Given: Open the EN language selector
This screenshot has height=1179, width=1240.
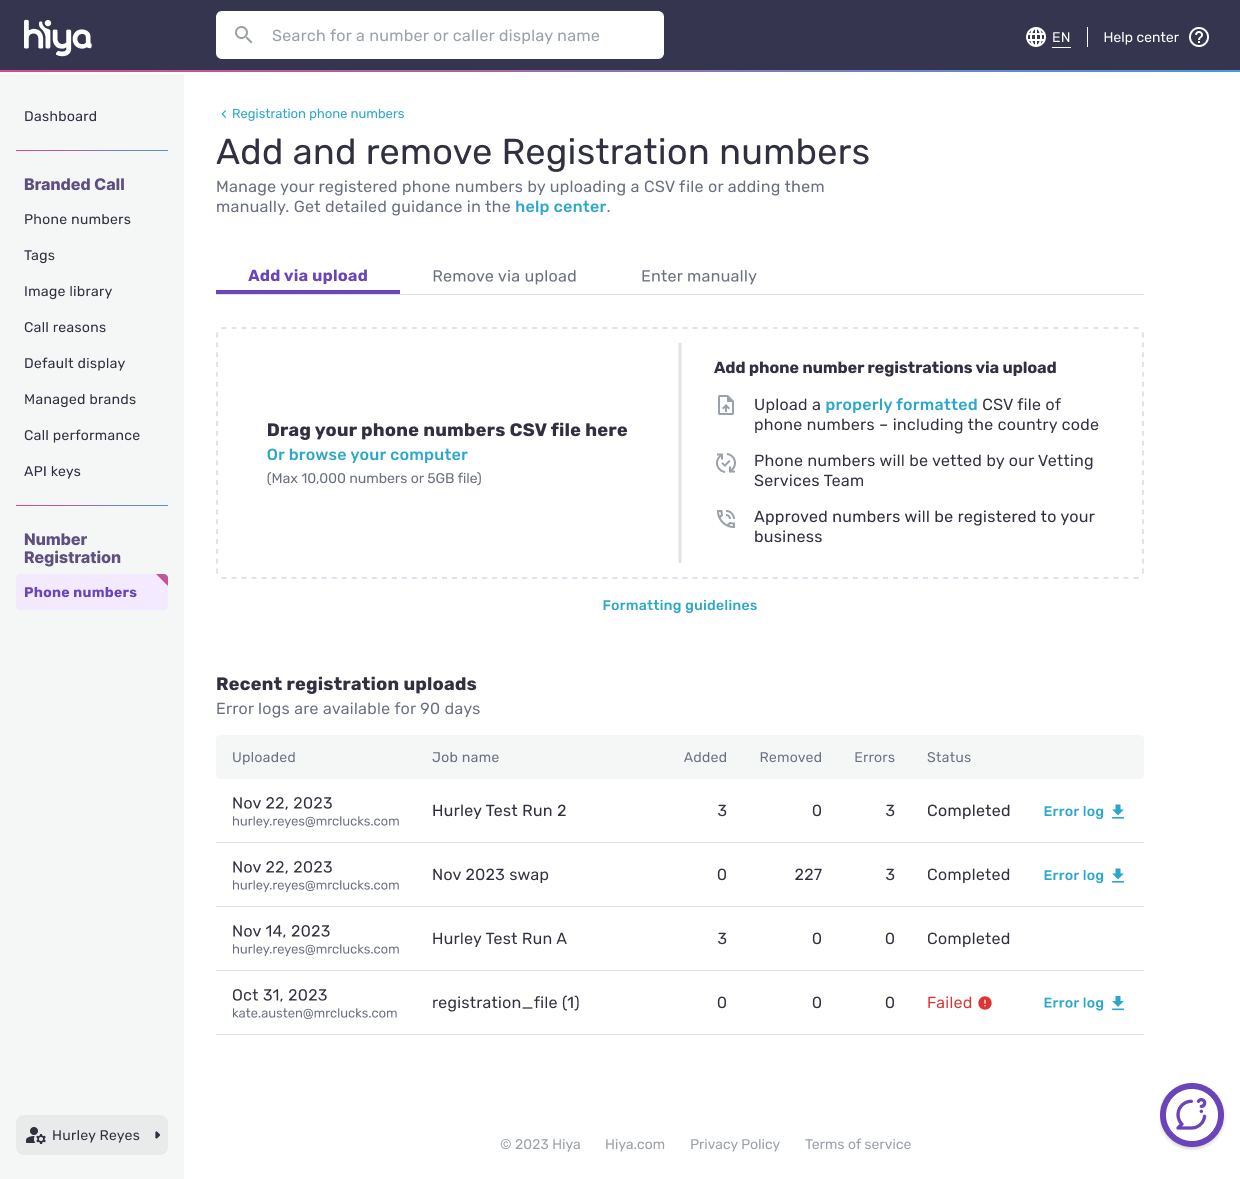Looking at the screenshot, I should (x=1061, y=37).
